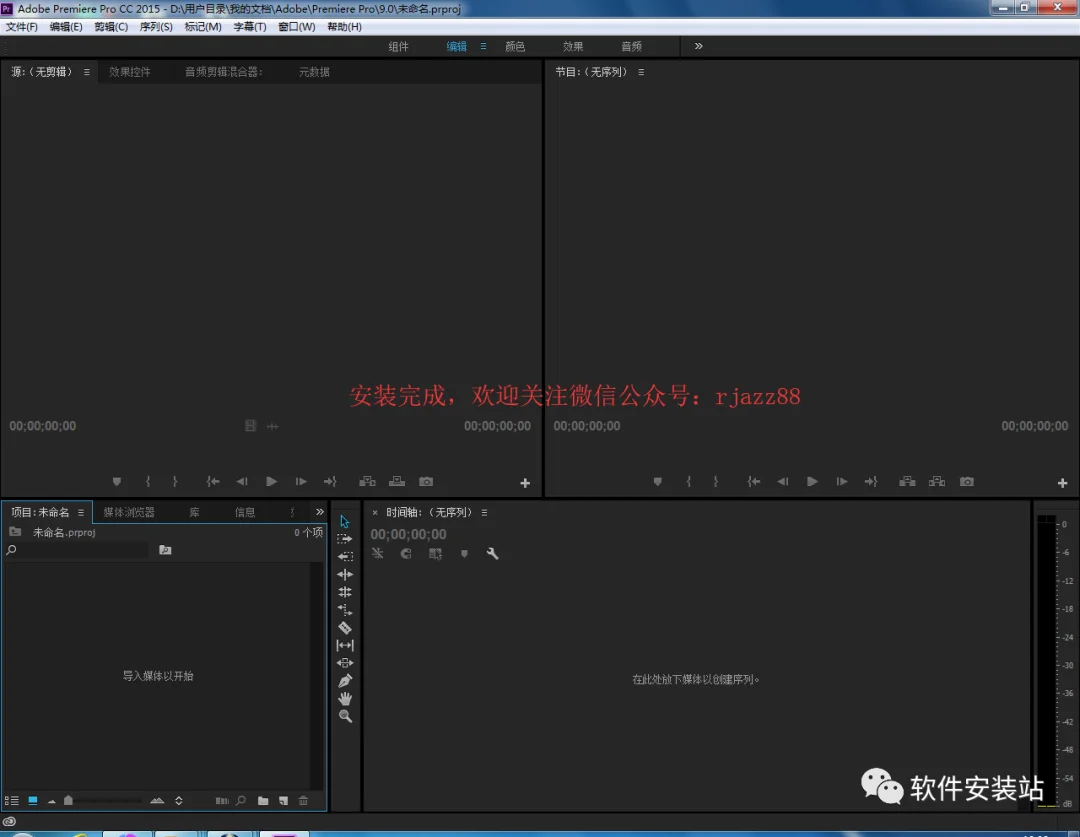Open 信息 tab in project panel
This screenshot has height=837, width=1080.
coord(245,512)
